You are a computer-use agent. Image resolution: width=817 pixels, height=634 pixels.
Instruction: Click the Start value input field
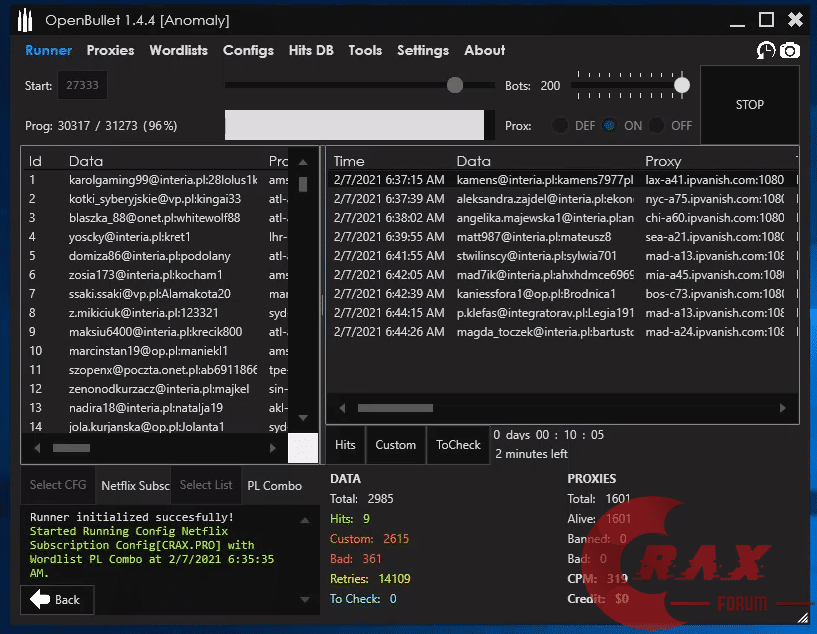point(82,85)
